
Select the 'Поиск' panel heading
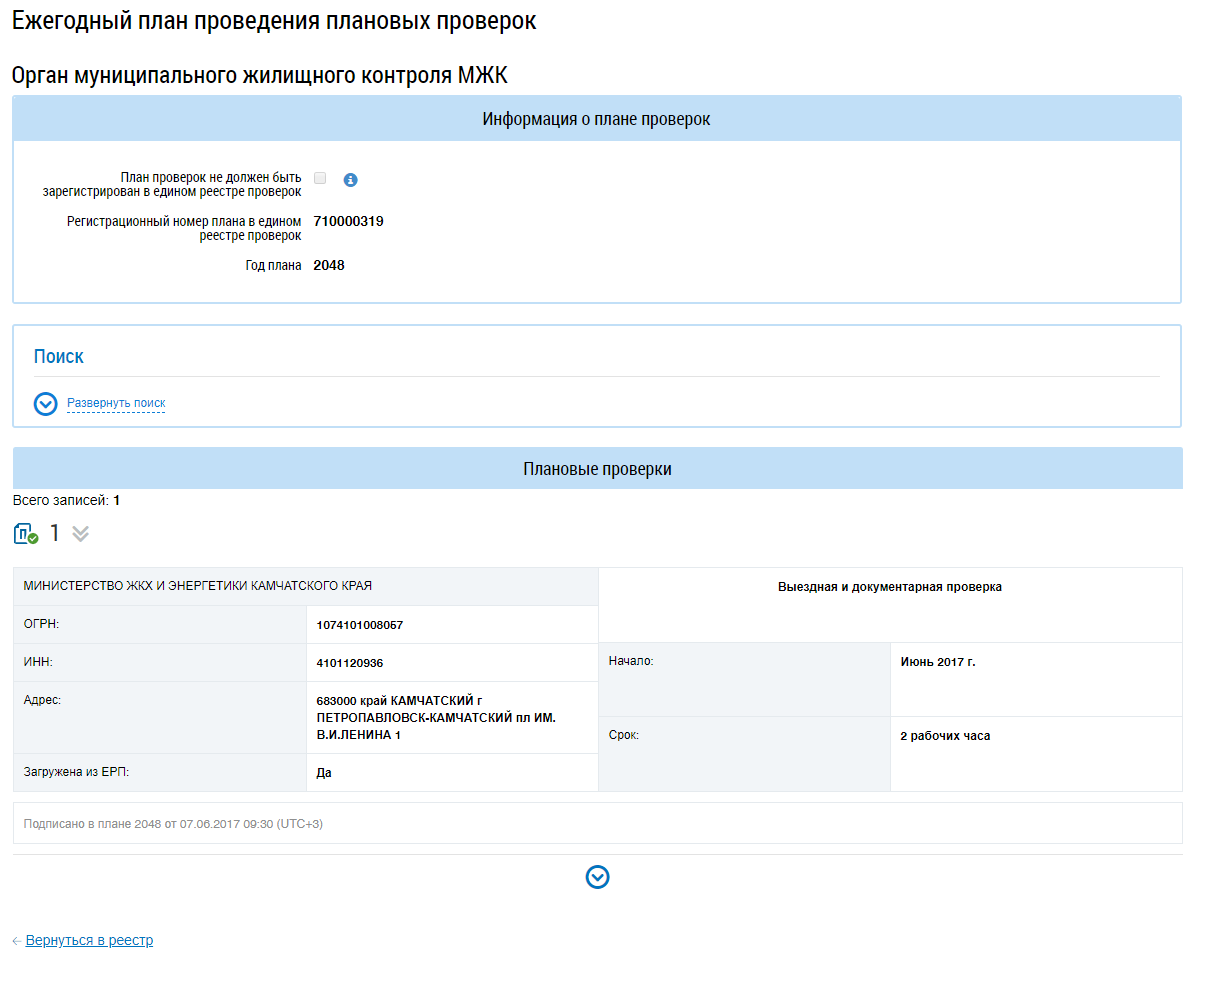coord(59,357)
